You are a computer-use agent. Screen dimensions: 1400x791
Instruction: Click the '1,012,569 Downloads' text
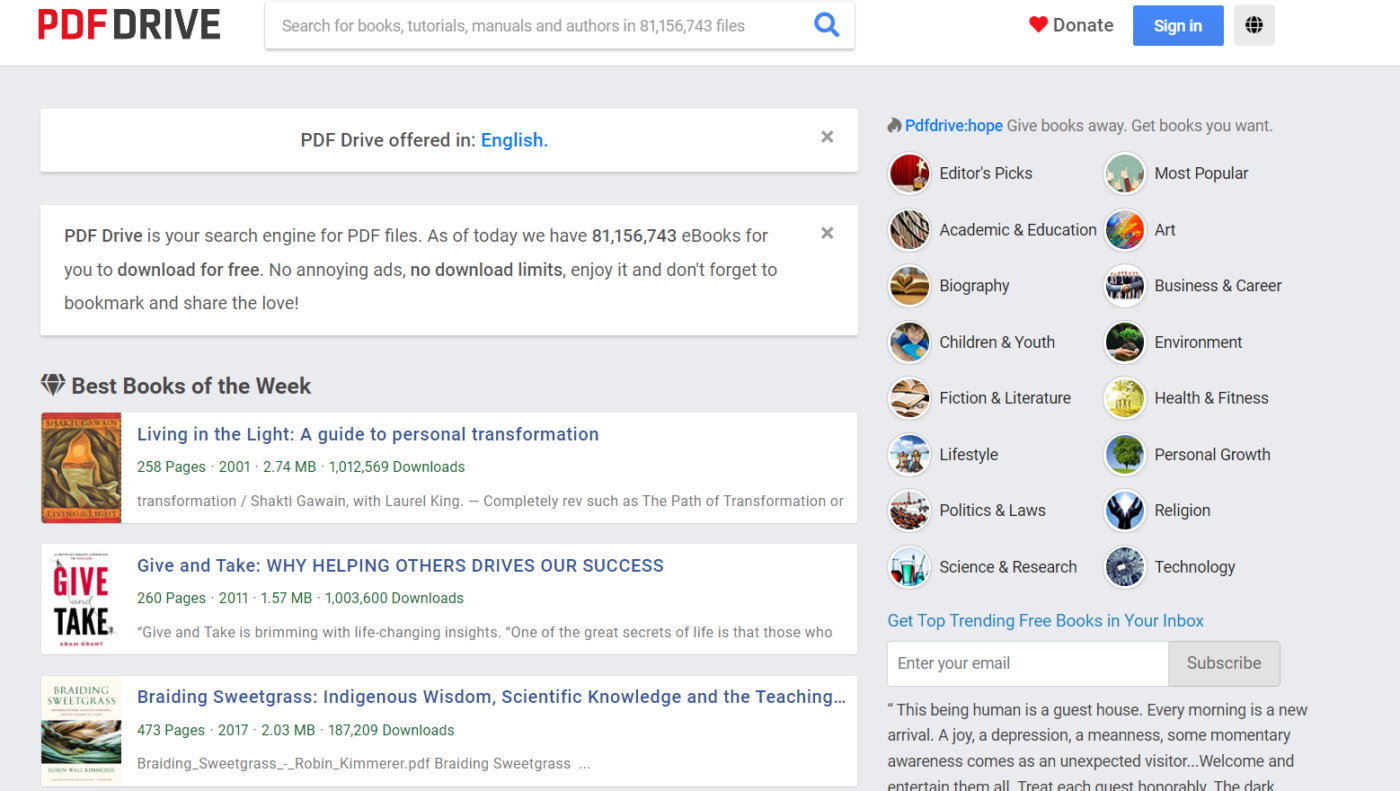pos(397,467)
